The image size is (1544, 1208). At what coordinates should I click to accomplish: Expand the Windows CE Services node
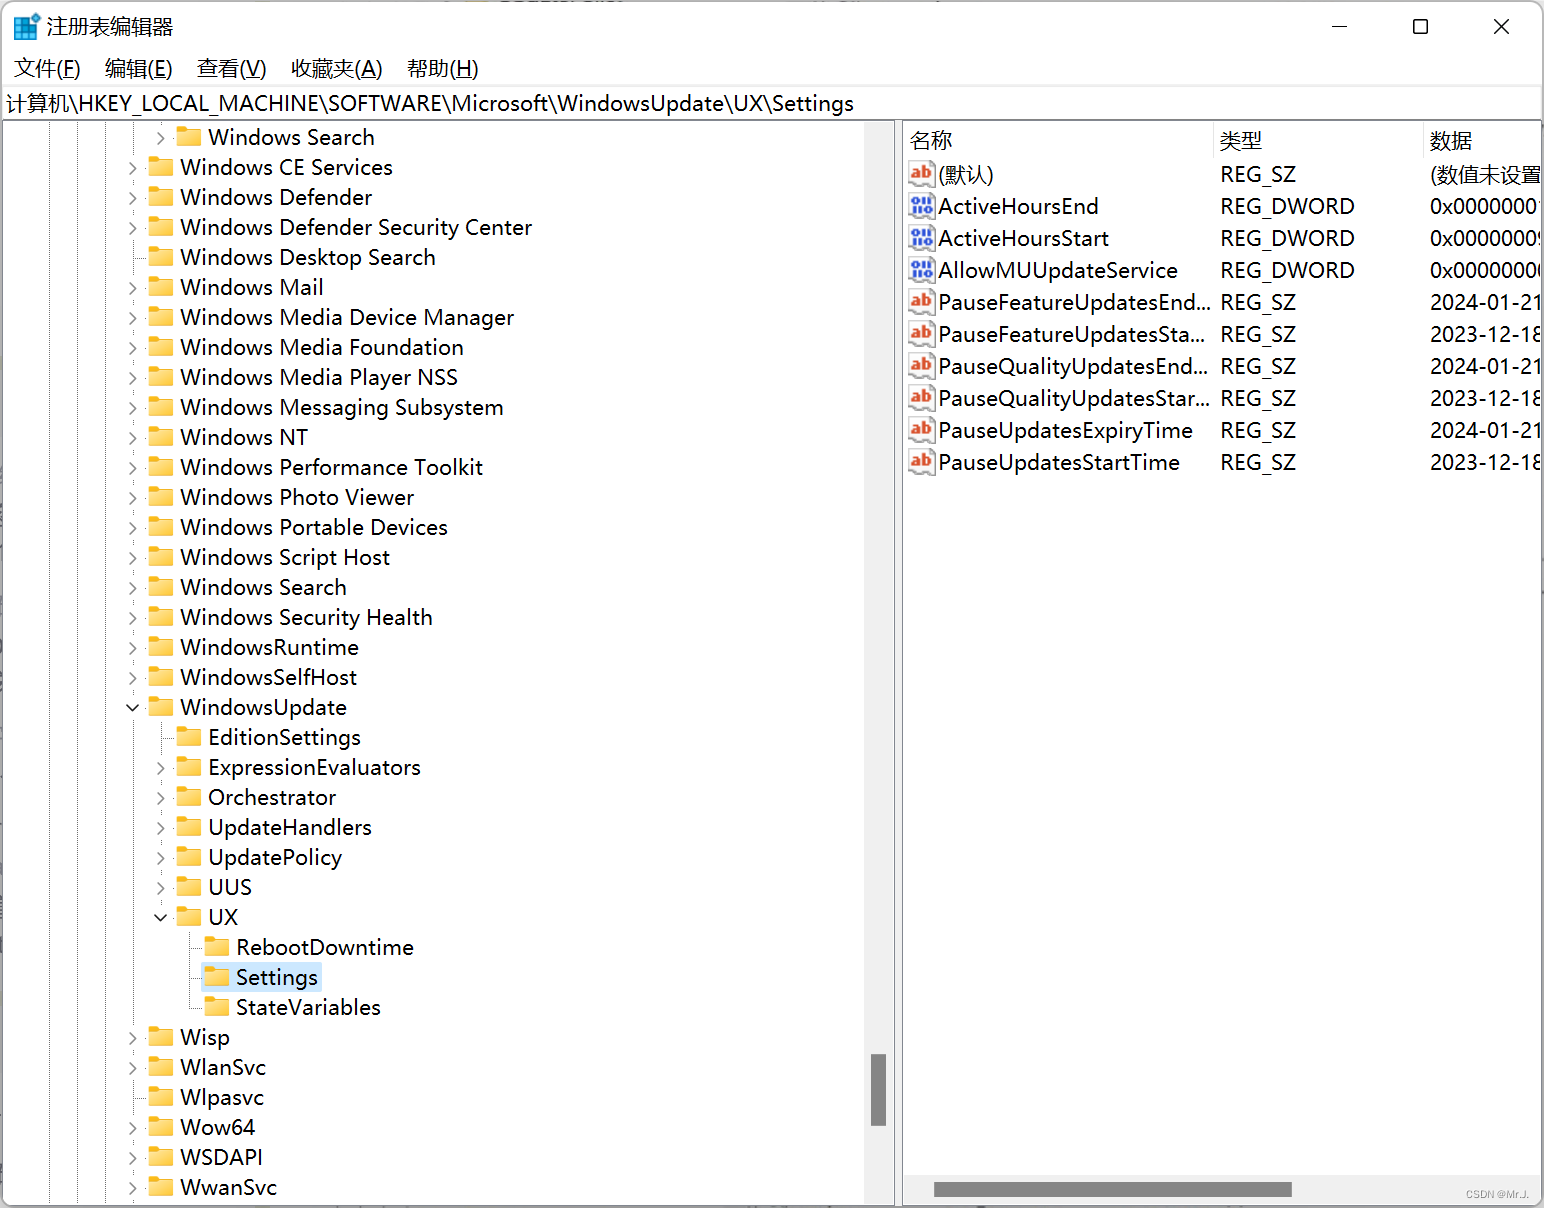point(133,168)
